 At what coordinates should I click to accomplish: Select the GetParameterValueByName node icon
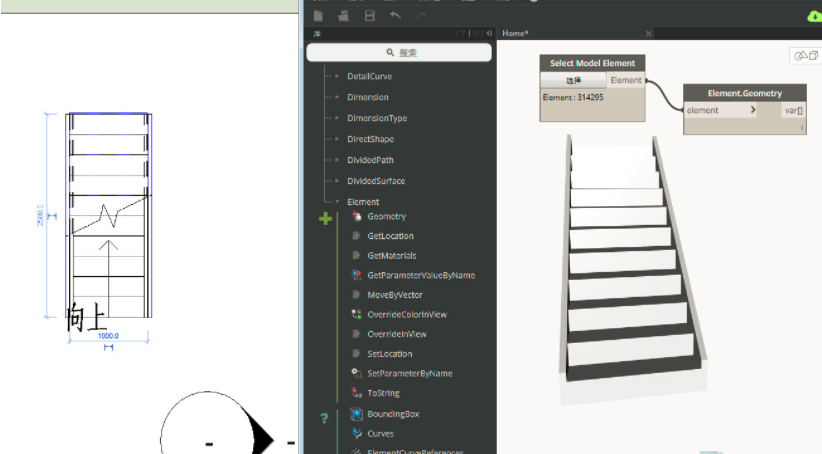[x=356, y=275]
